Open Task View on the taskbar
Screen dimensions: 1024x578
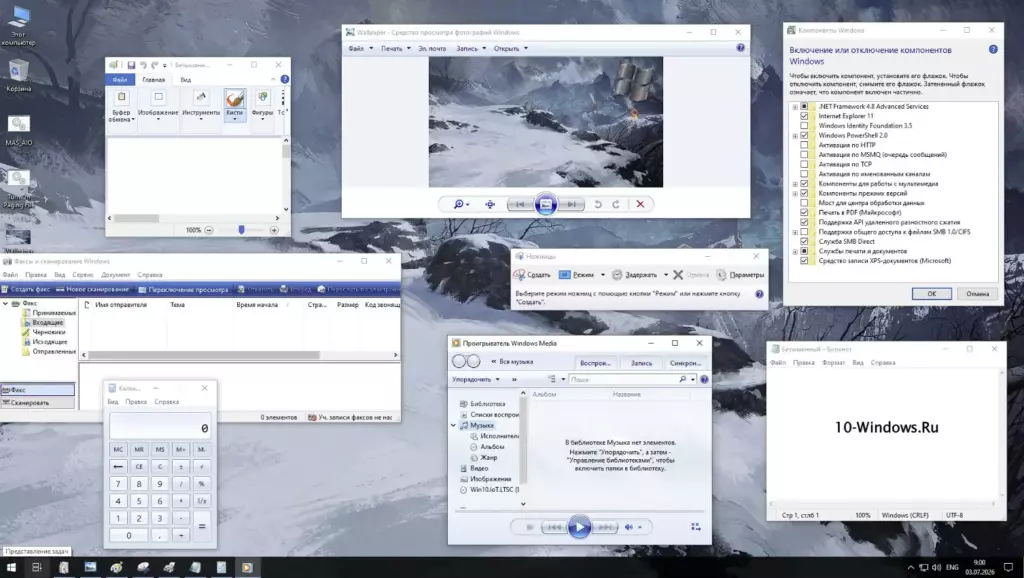click(37, 568)
